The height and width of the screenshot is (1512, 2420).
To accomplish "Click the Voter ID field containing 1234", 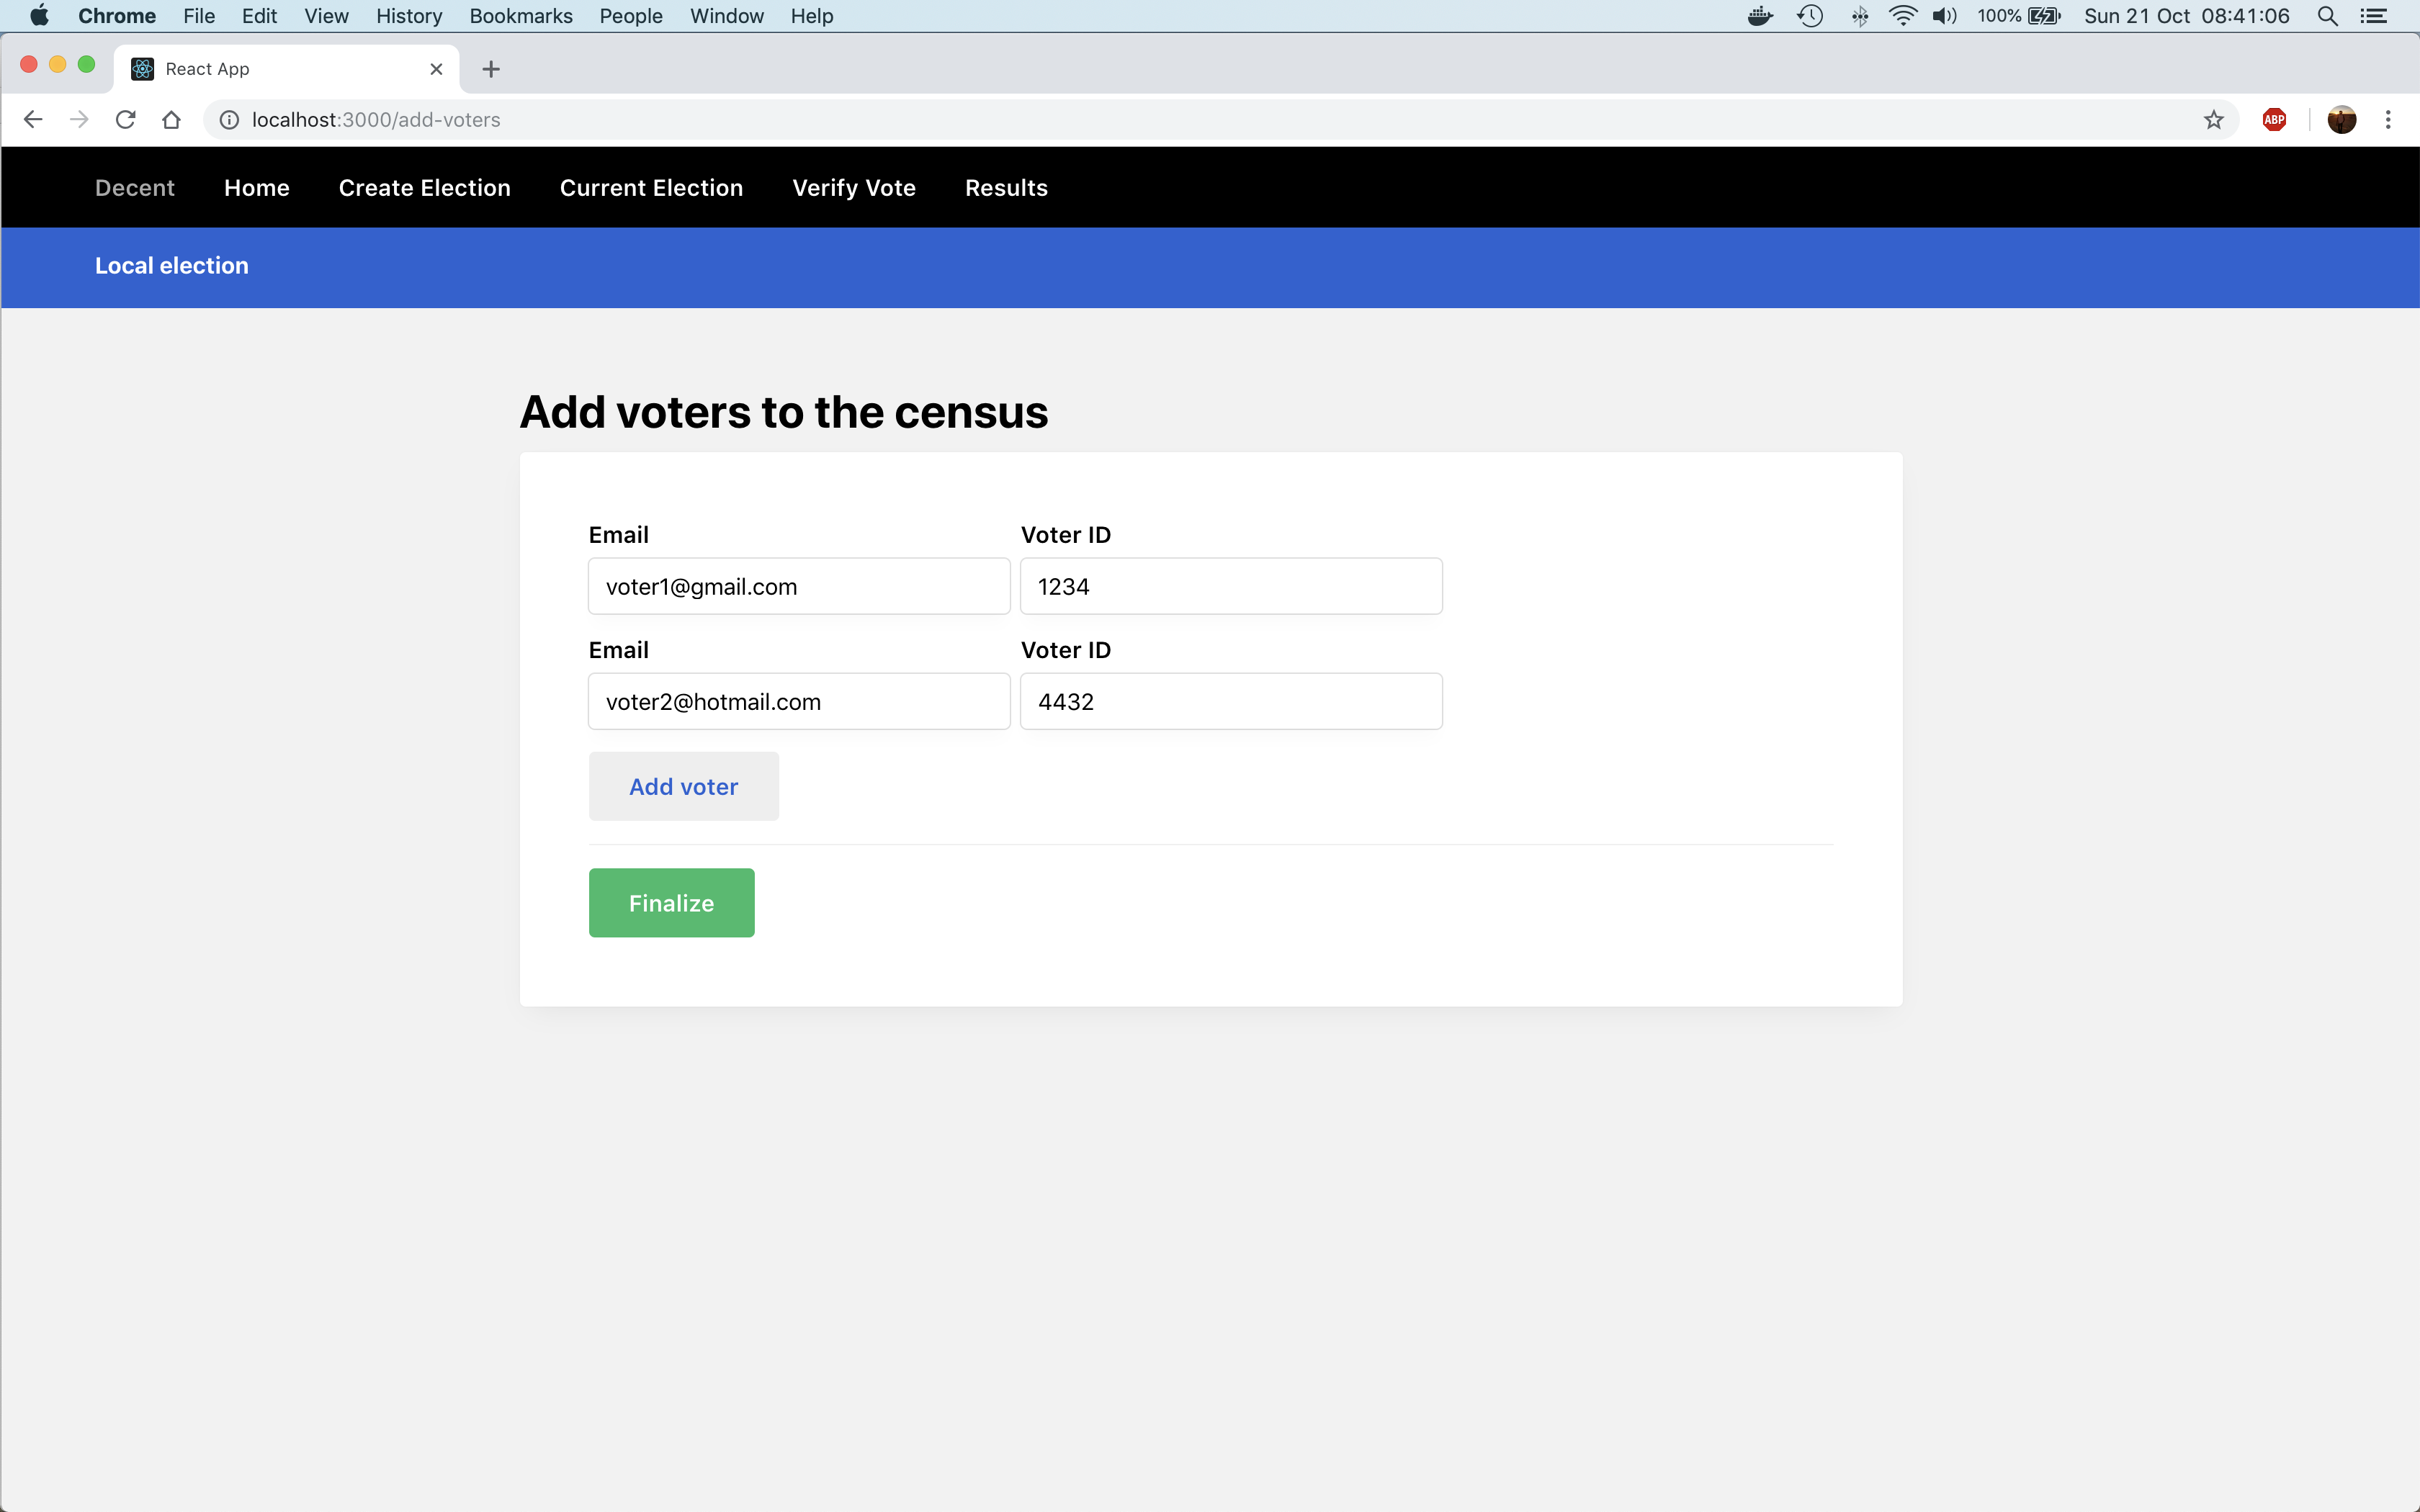I will pyautogui.click(x=1230, y=586).
